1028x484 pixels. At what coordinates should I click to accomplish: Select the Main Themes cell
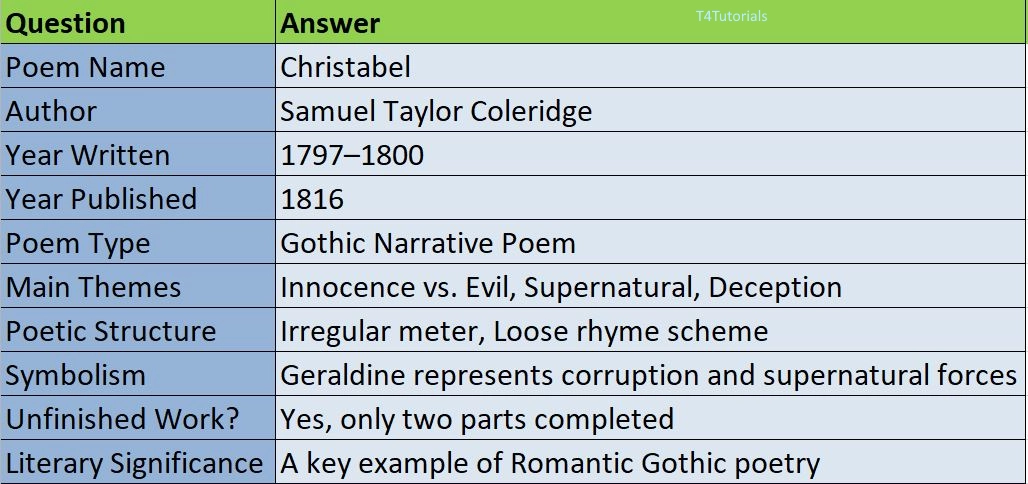click(138, 286)
